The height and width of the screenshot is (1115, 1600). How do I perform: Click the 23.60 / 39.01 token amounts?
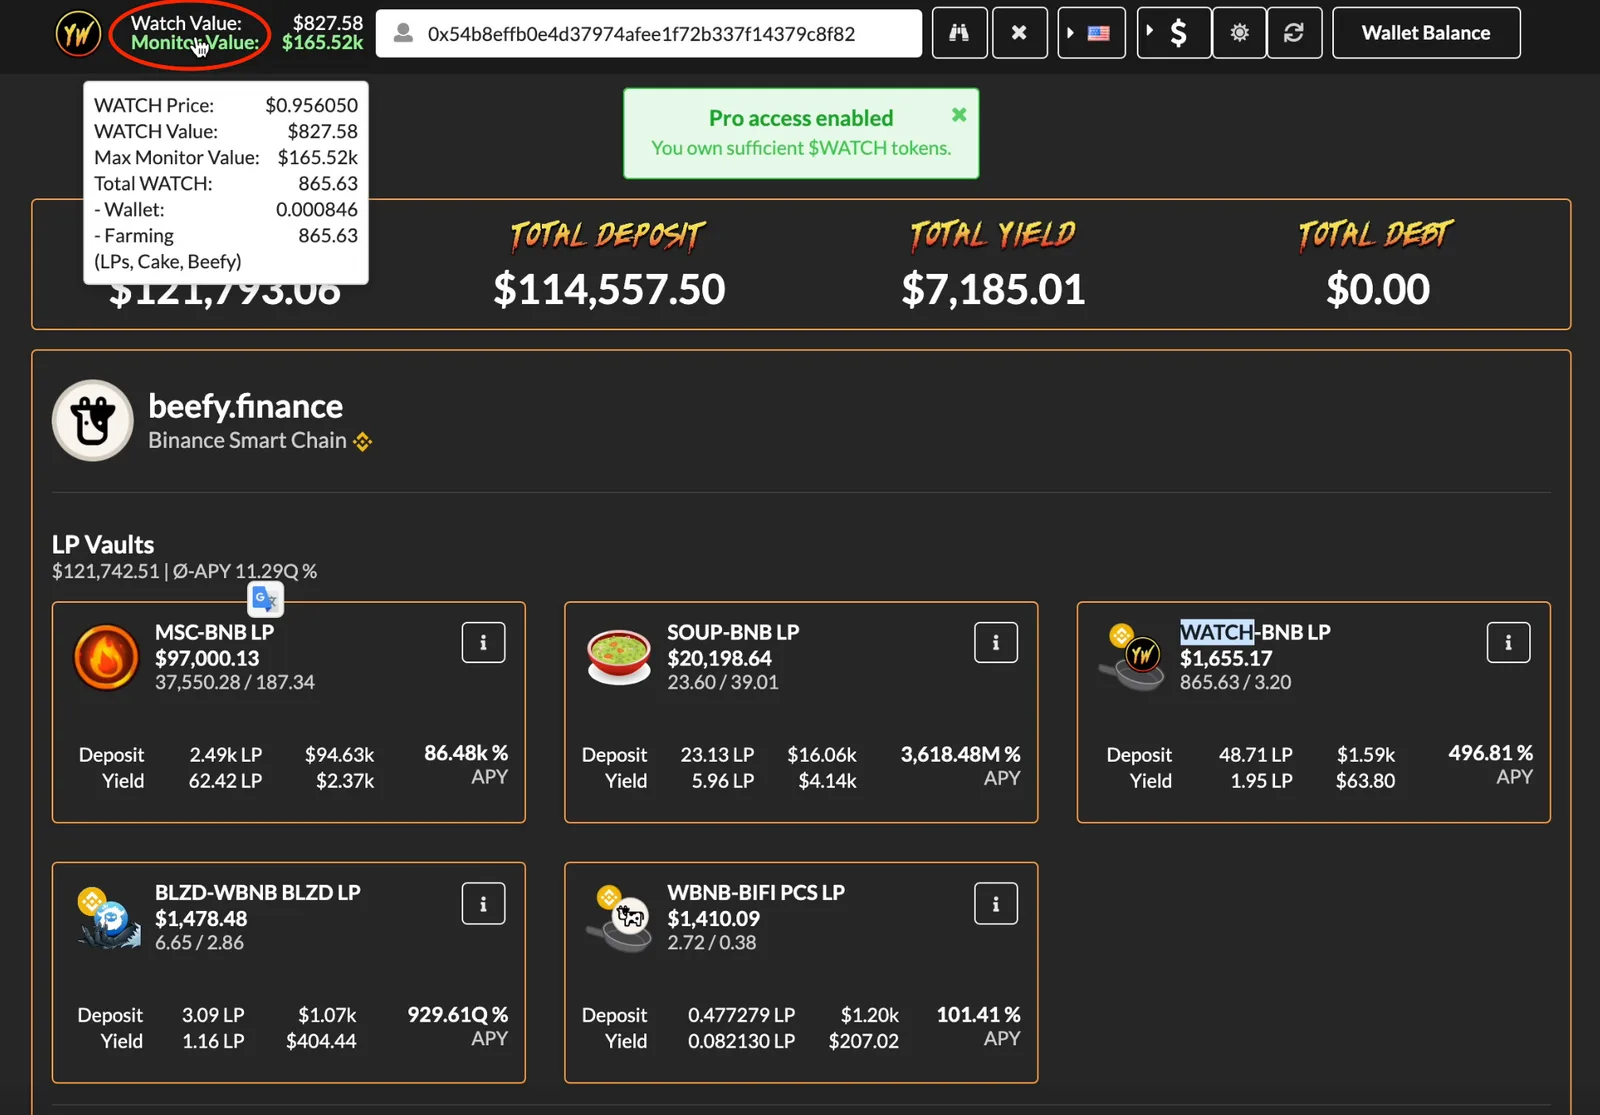coord(722,682)
